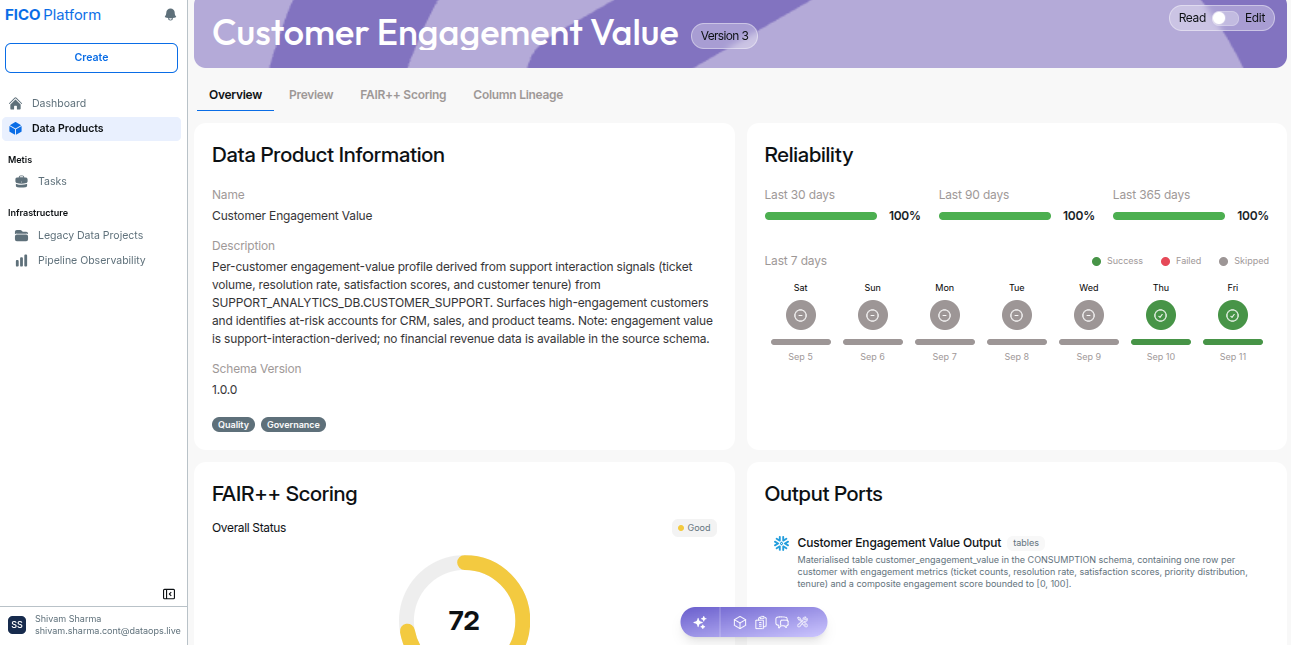Click the Shivam Sharma user name

(x=68, y=619)
